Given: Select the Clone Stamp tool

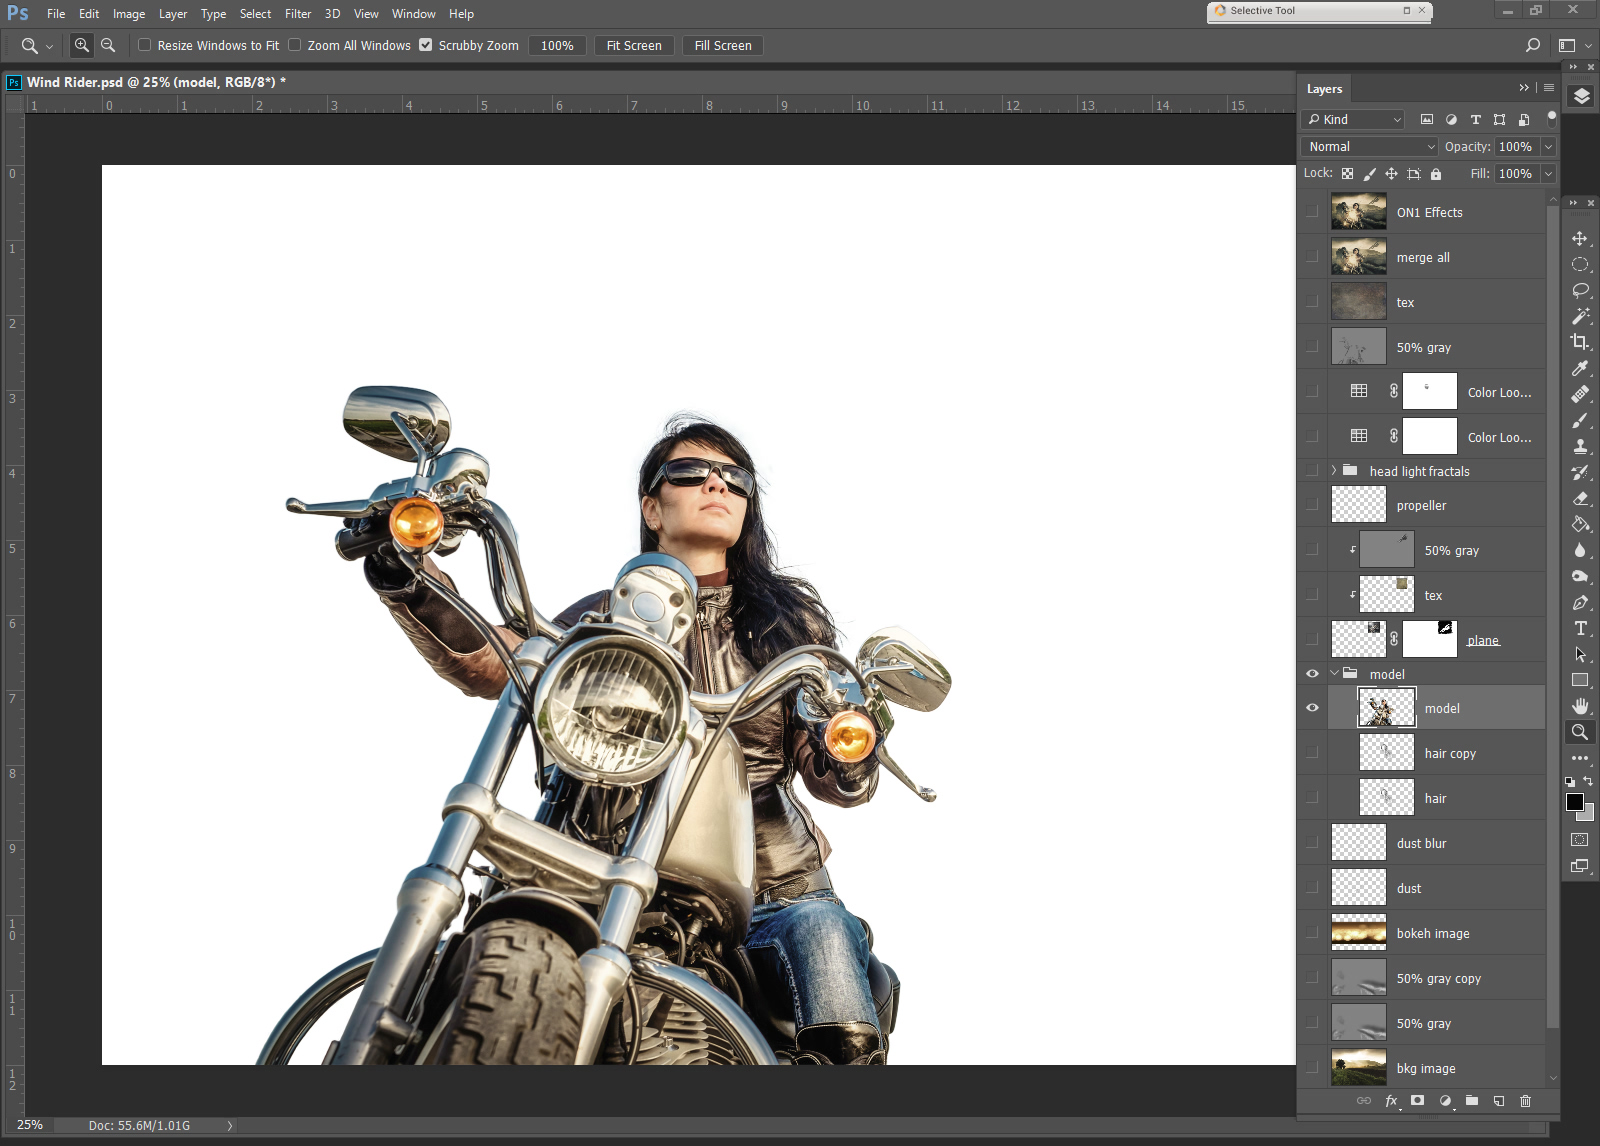Looking at the screenshot, I should click(x=1579, y=446).
